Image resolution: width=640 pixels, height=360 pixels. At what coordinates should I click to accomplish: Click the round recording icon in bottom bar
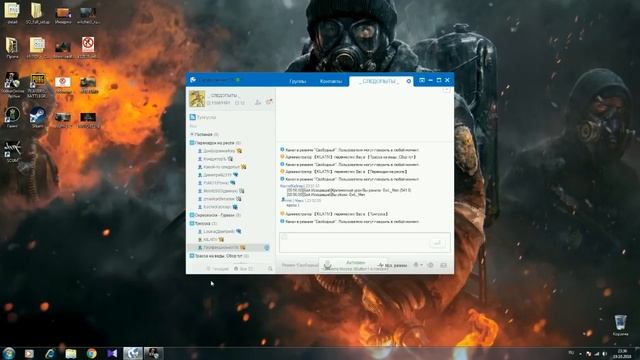(430, 265)
